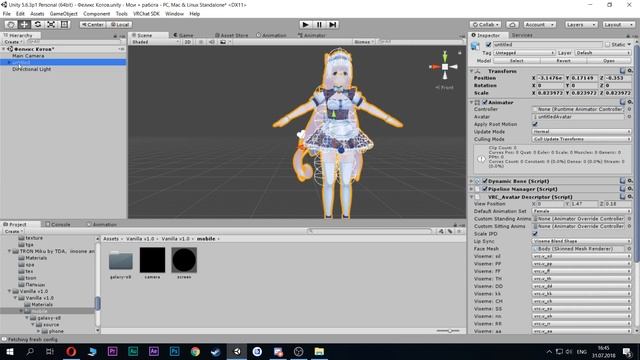
Task: Toggle Scale IPD checkbox
Action: click(x=535, y=233)
